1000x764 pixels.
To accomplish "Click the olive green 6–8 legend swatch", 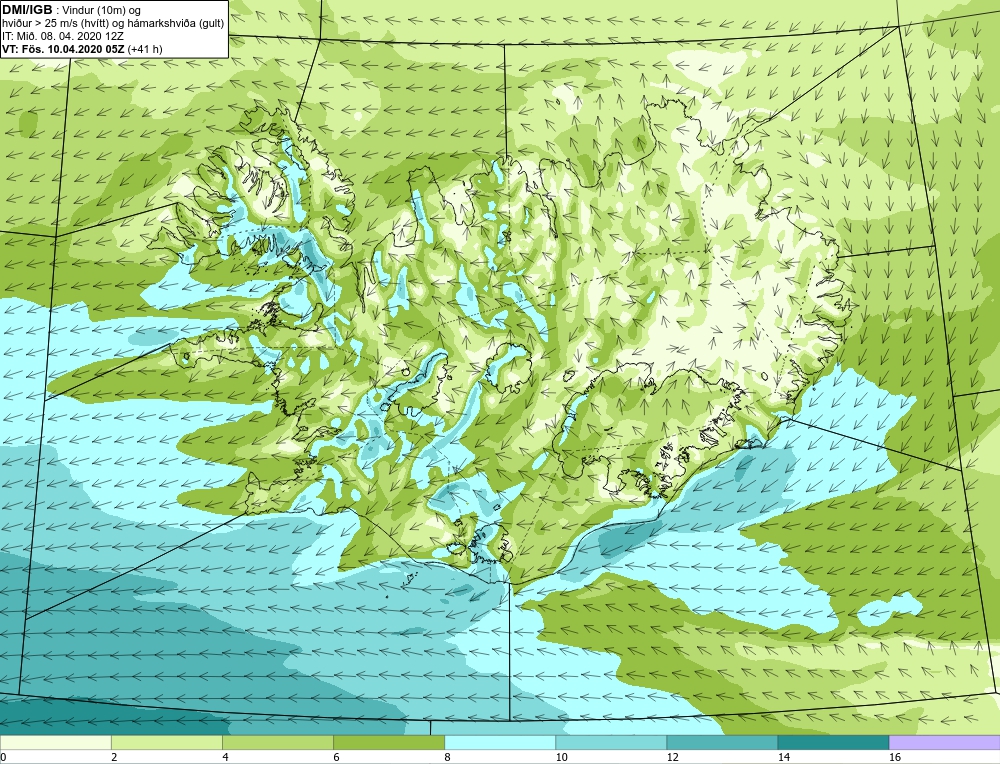I will 388,742.
